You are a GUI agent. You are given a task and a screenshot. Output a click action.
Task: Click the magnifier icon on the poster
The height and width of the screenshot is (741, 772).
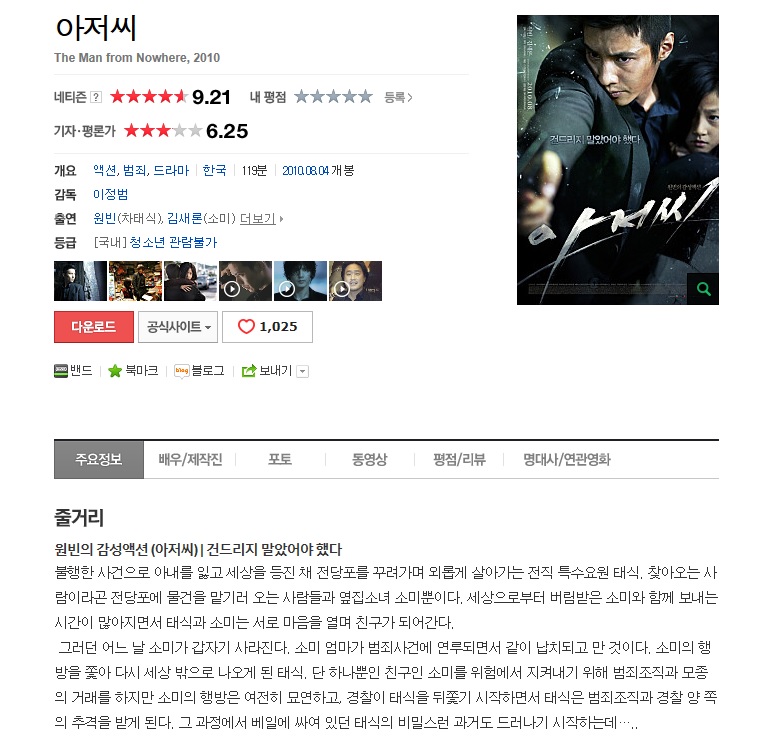tap(703, 289)
